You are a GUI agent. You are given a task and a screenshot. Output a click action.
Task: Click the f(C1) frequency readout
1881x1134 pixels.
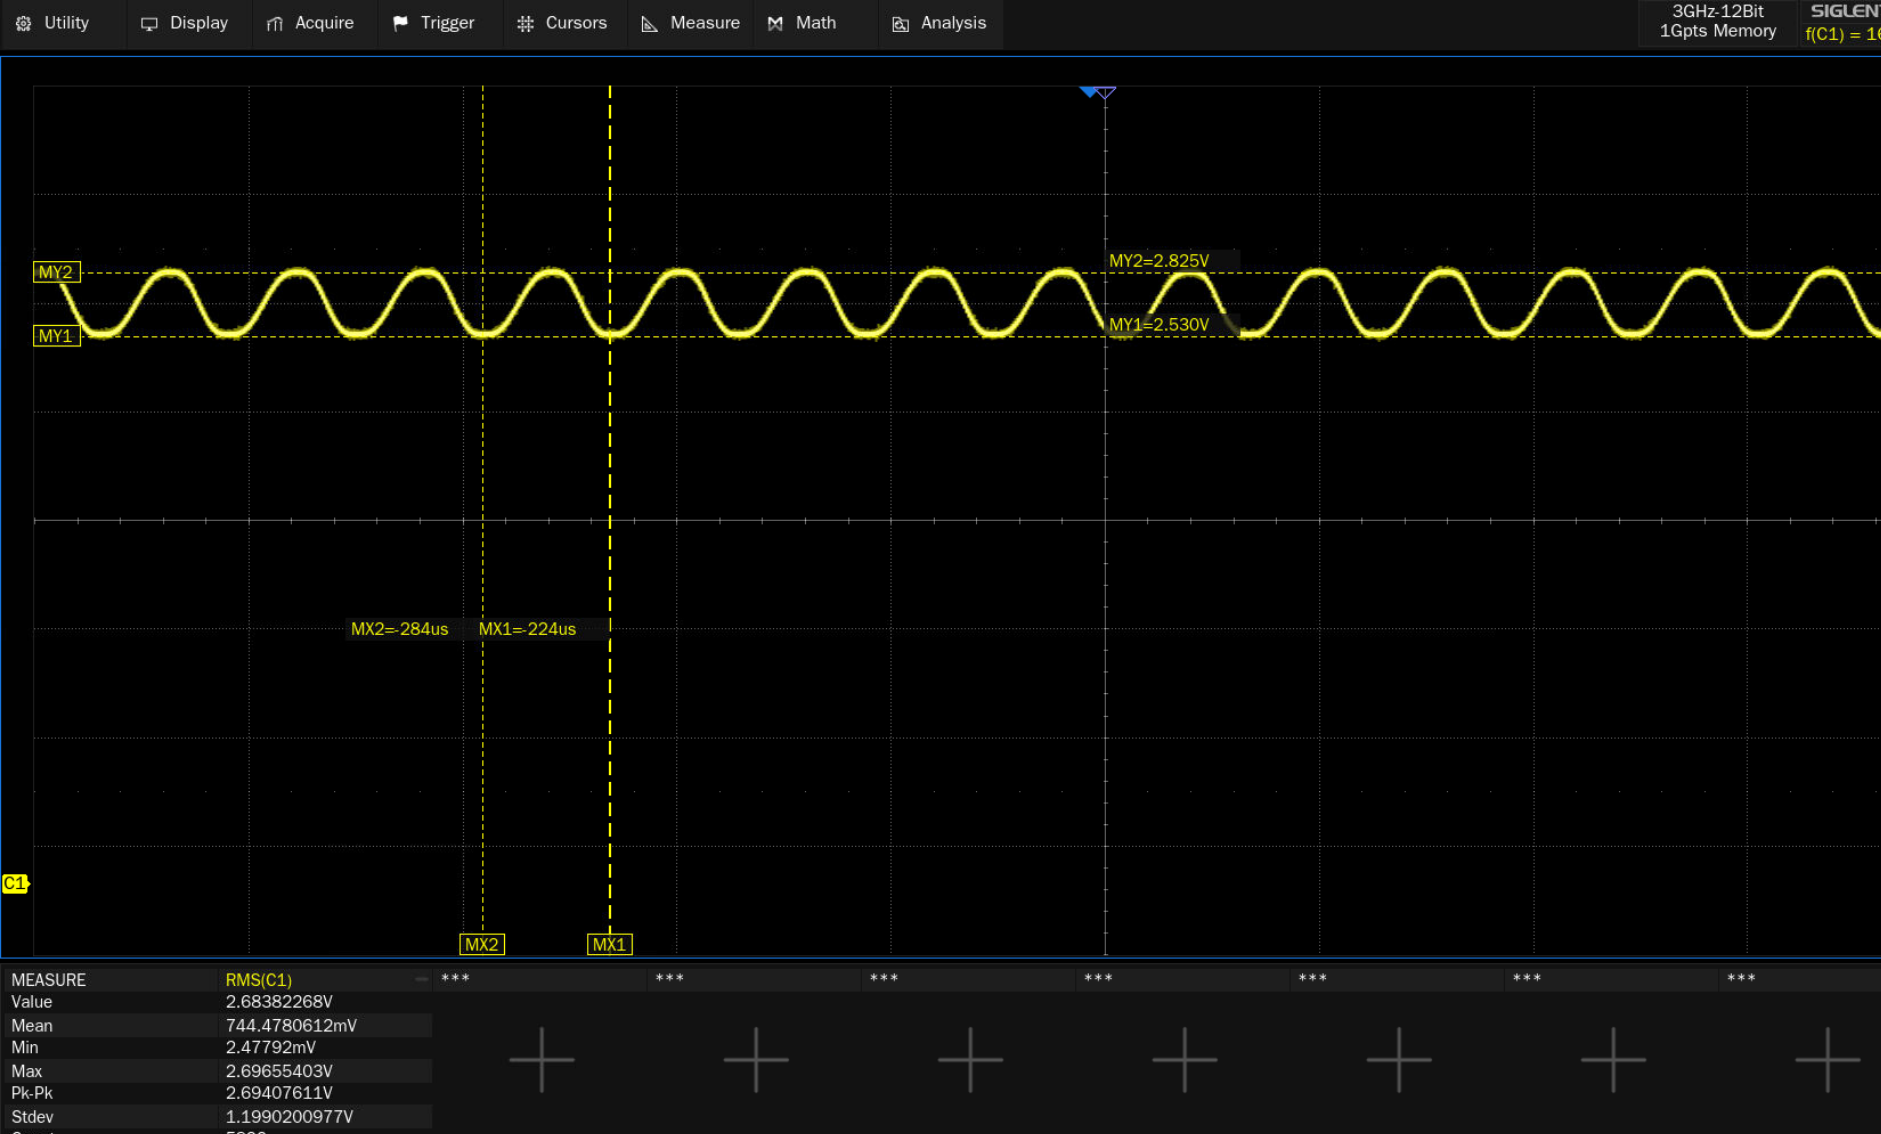click(x=1842, y=34)
